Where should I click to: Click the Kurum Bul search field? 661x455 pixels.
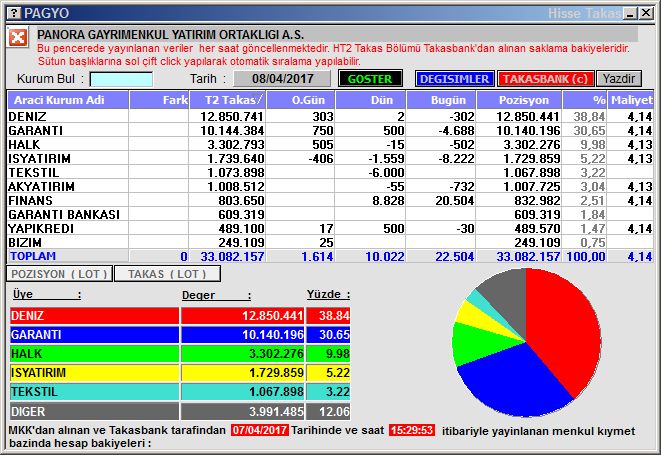click(121, 79)
